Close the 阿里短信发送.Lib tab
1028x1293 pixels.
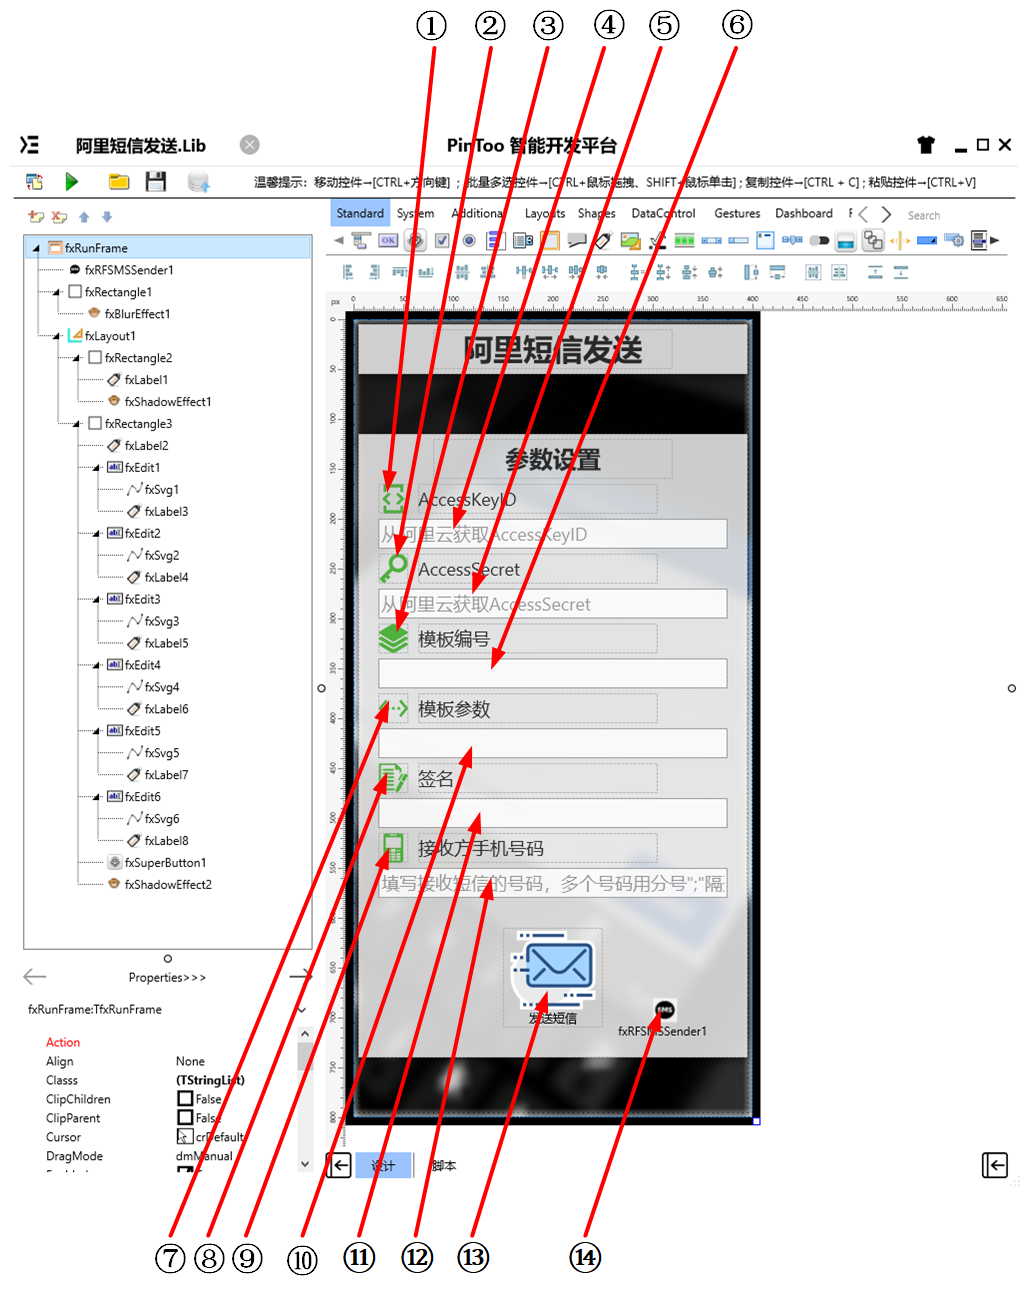[x=250, y=145]
